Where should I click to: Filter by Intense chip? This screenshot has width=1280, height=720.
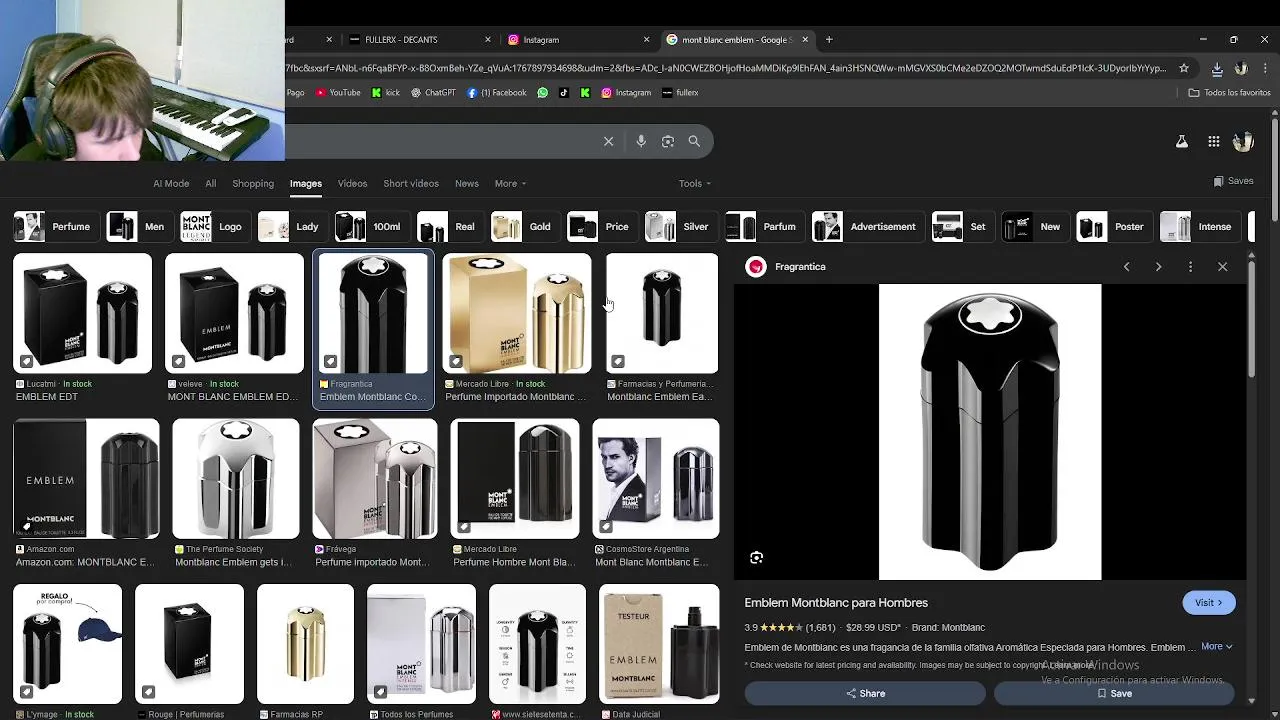[1199, 227]
